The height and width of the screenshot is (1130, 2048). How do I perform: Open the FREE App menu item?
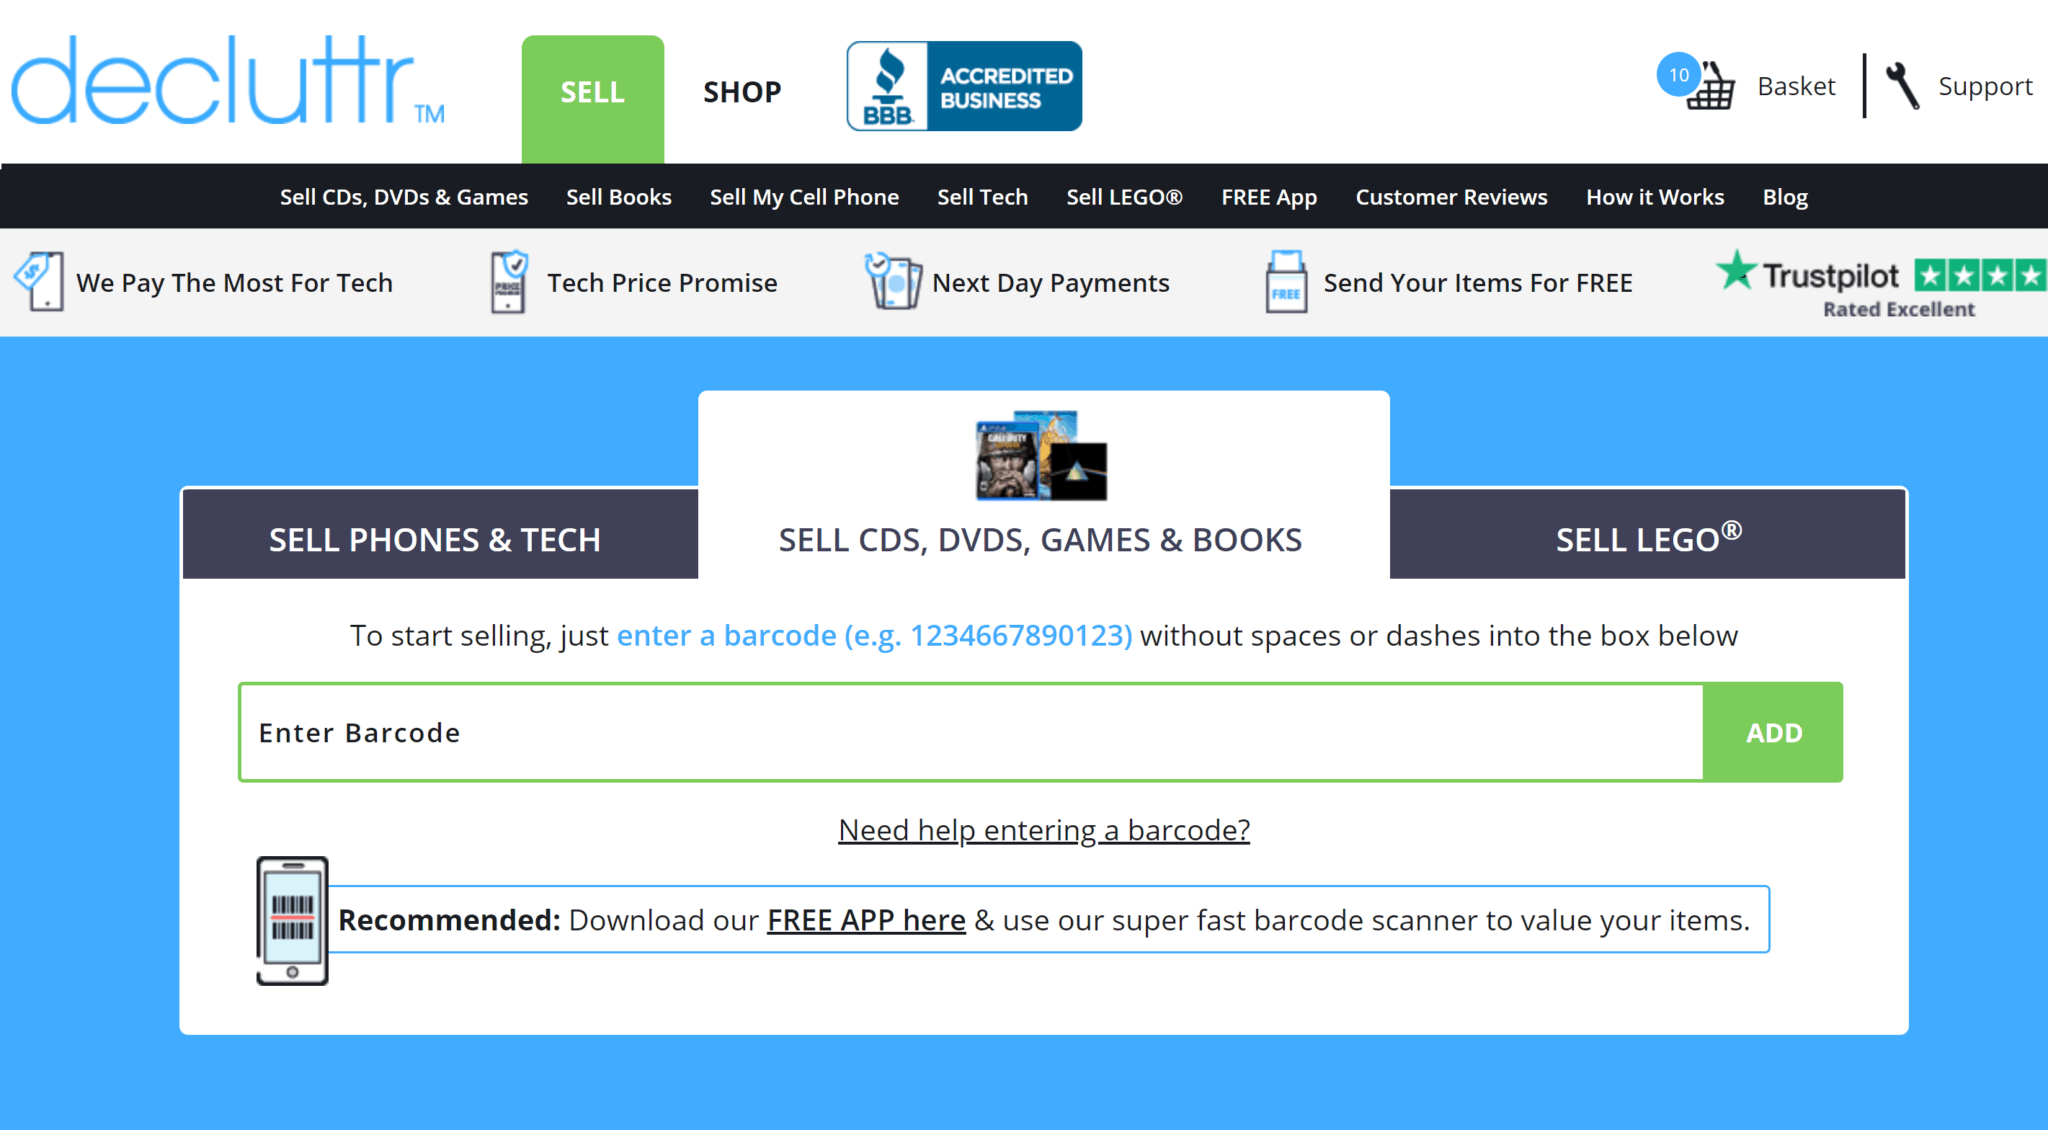coord(1269,197)
